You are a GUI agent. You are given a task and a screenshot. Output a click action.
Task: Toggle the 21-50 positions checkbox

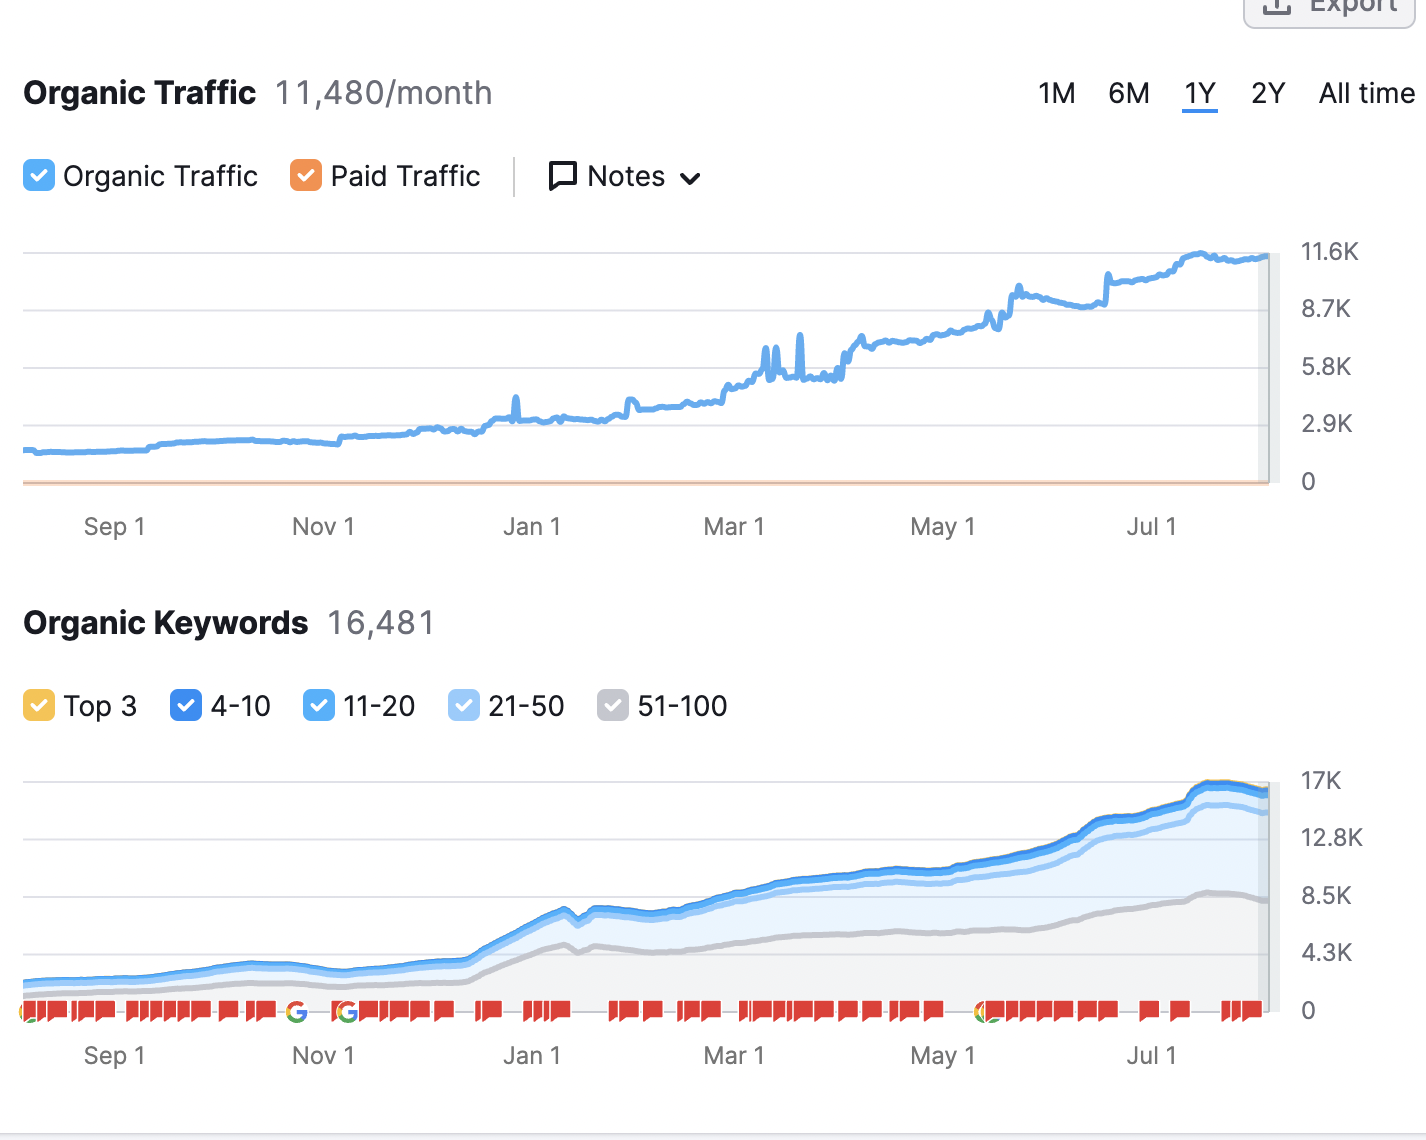(464, 706)
